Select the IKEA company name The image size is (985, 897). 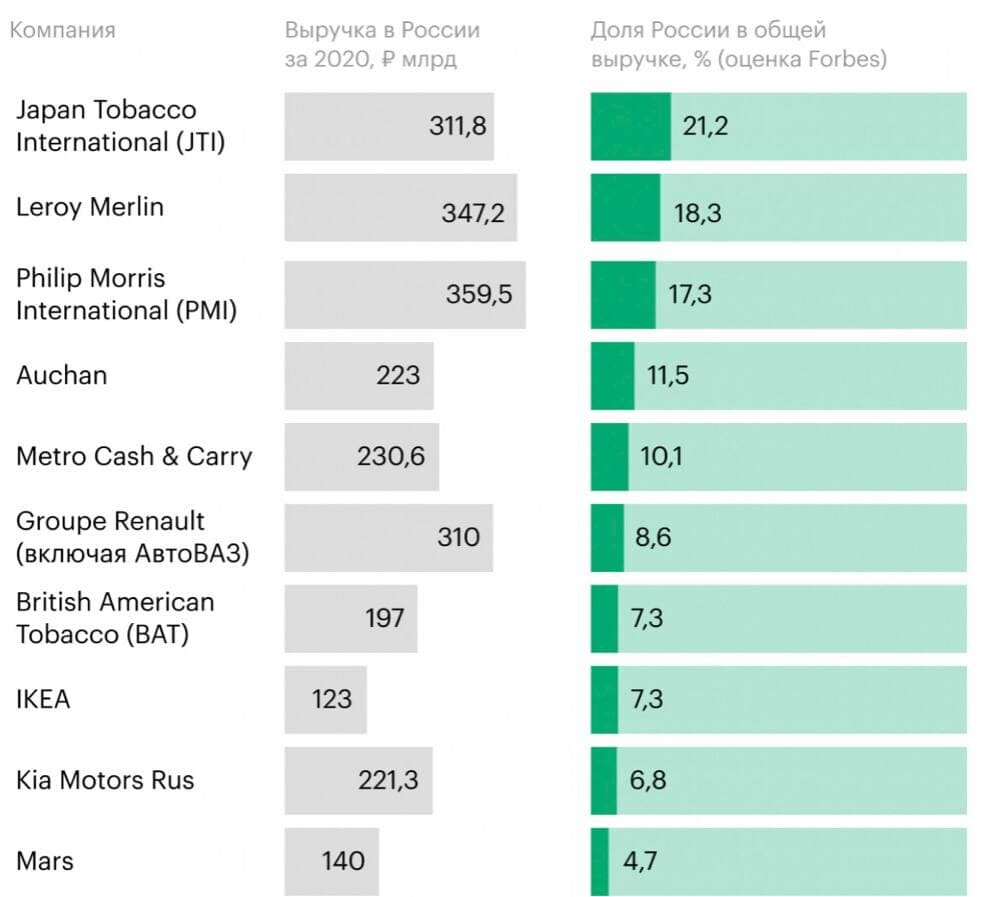(43, 699)
